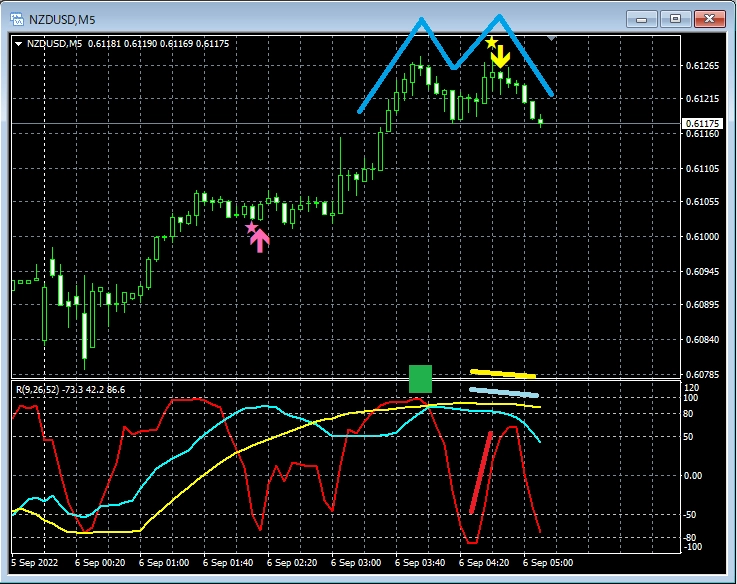The image size is (737, 584).
Task: Click the pink star marker on chart
Action: point(251,228)
